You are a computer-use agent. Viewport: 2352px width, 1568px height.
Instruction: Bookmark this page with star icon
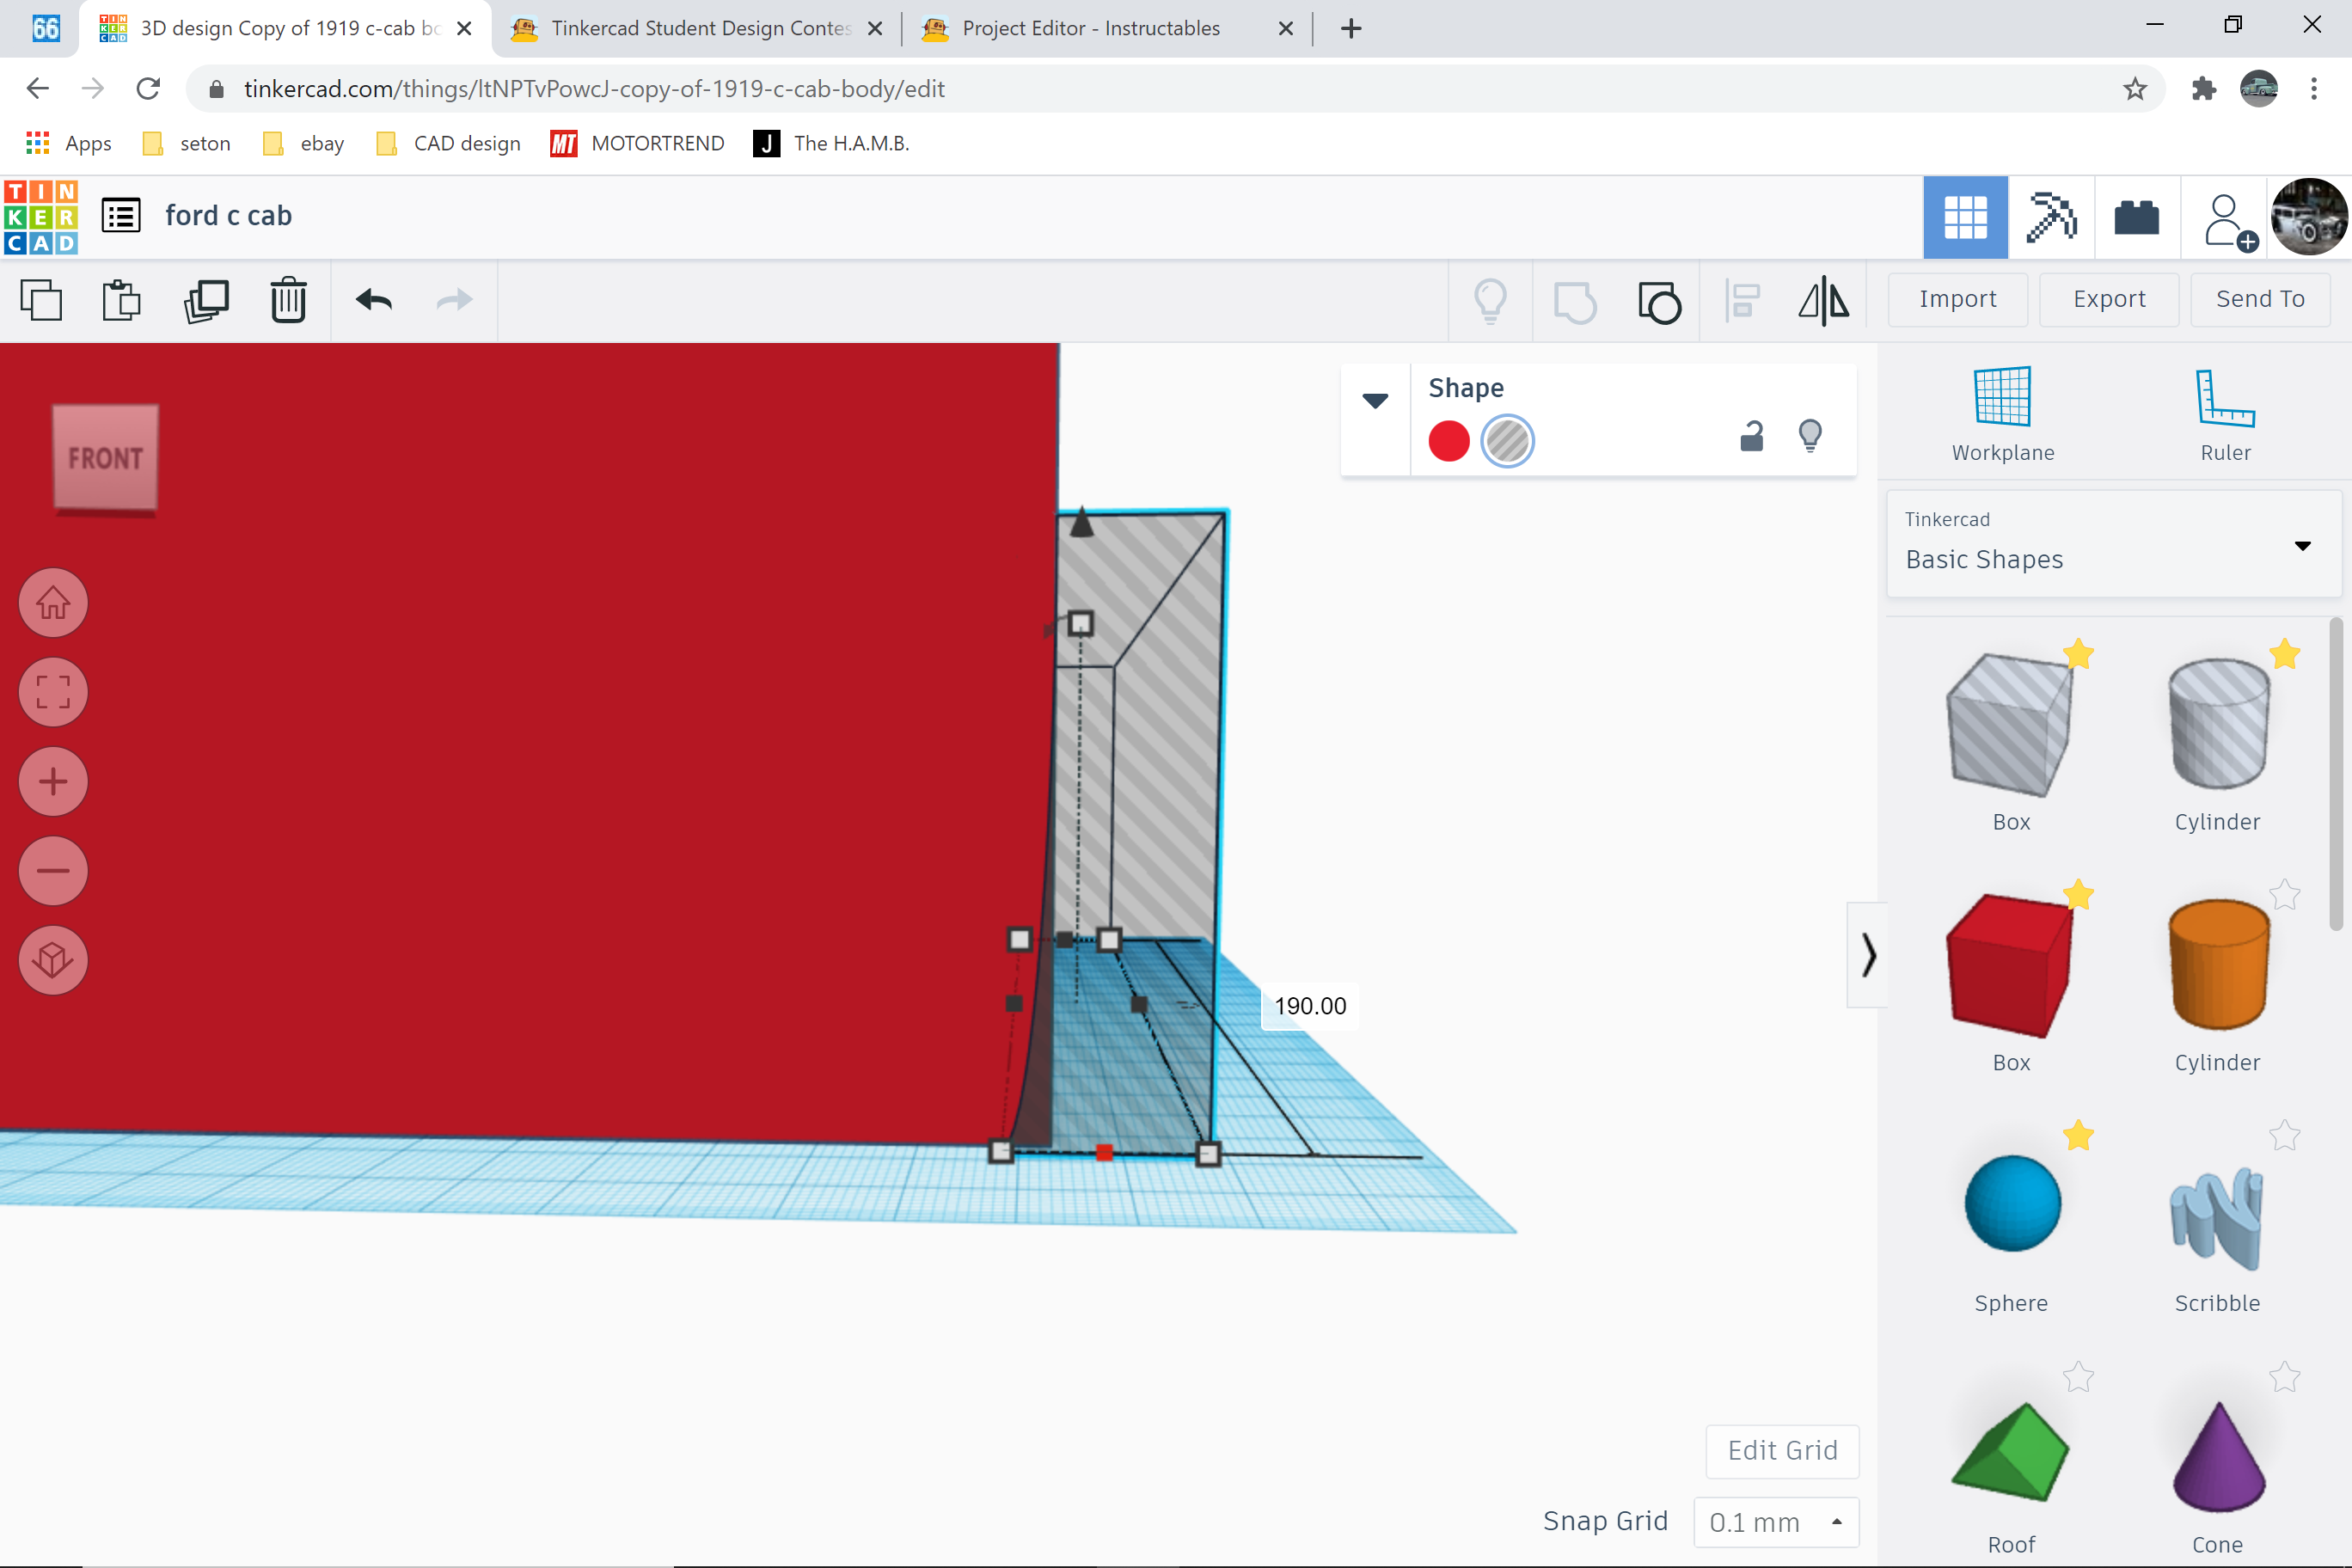tap(2134, 89)
